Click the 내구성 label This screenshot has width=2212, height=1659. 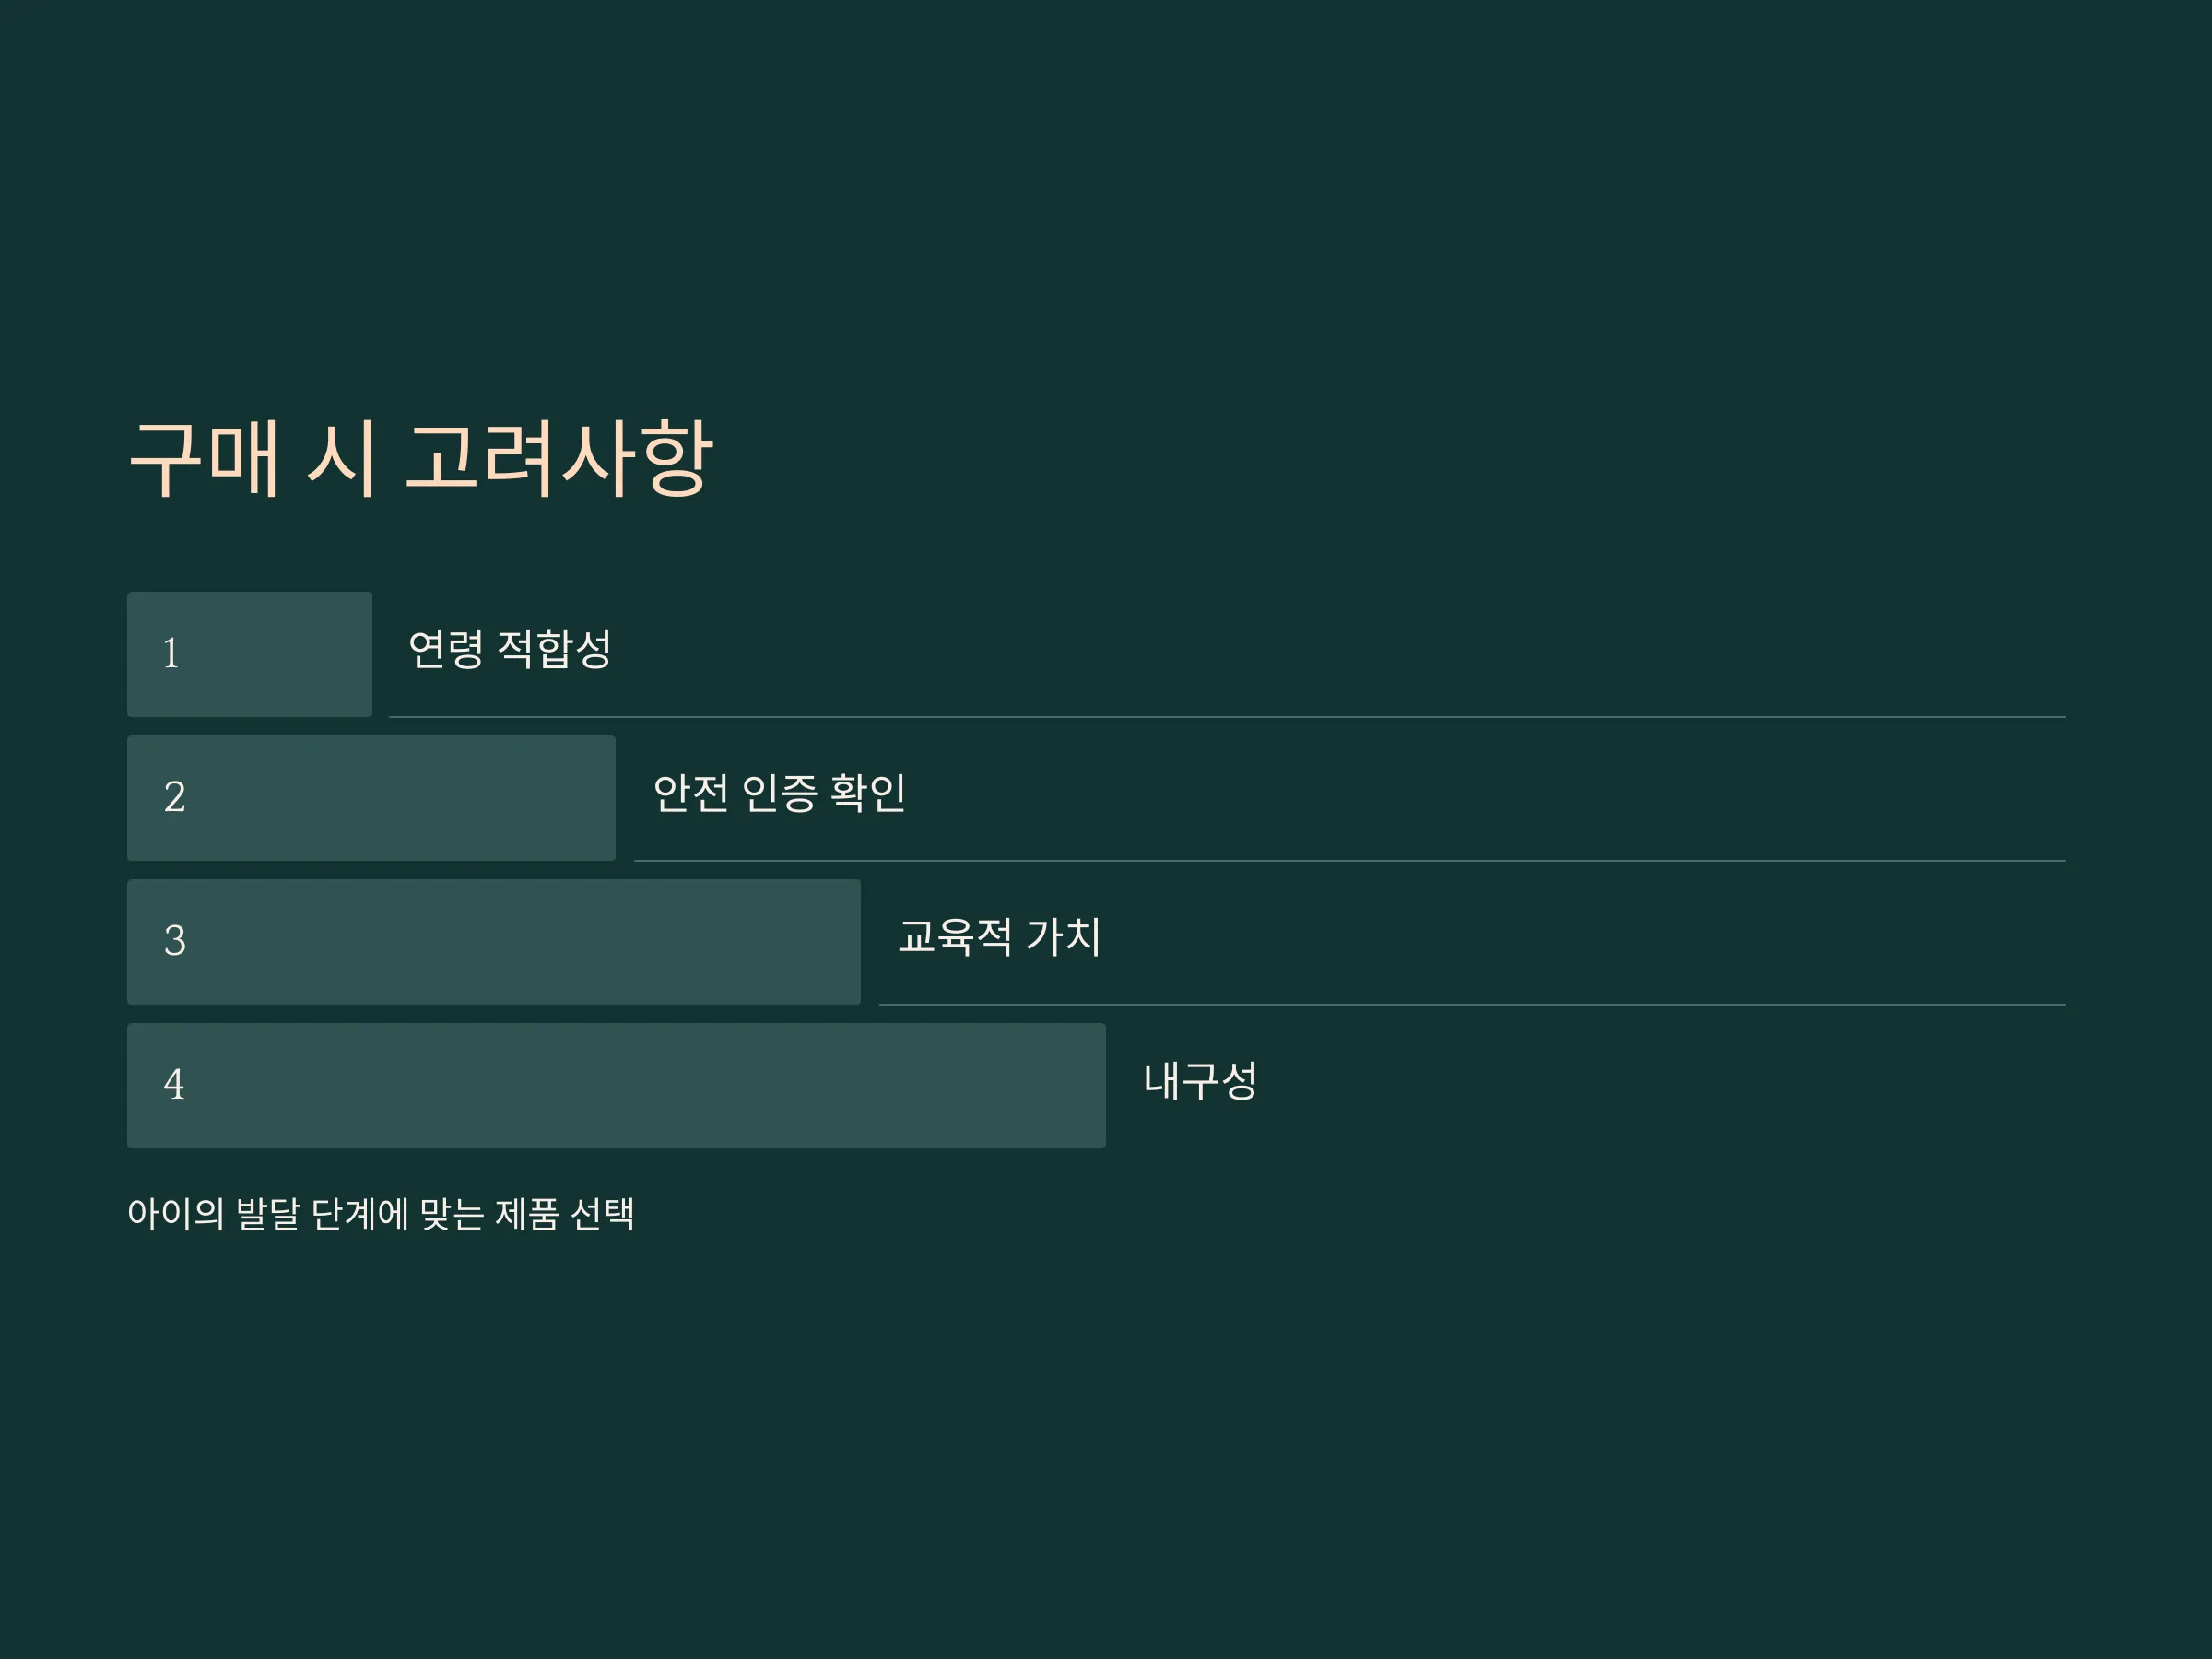point(1200,1081)
